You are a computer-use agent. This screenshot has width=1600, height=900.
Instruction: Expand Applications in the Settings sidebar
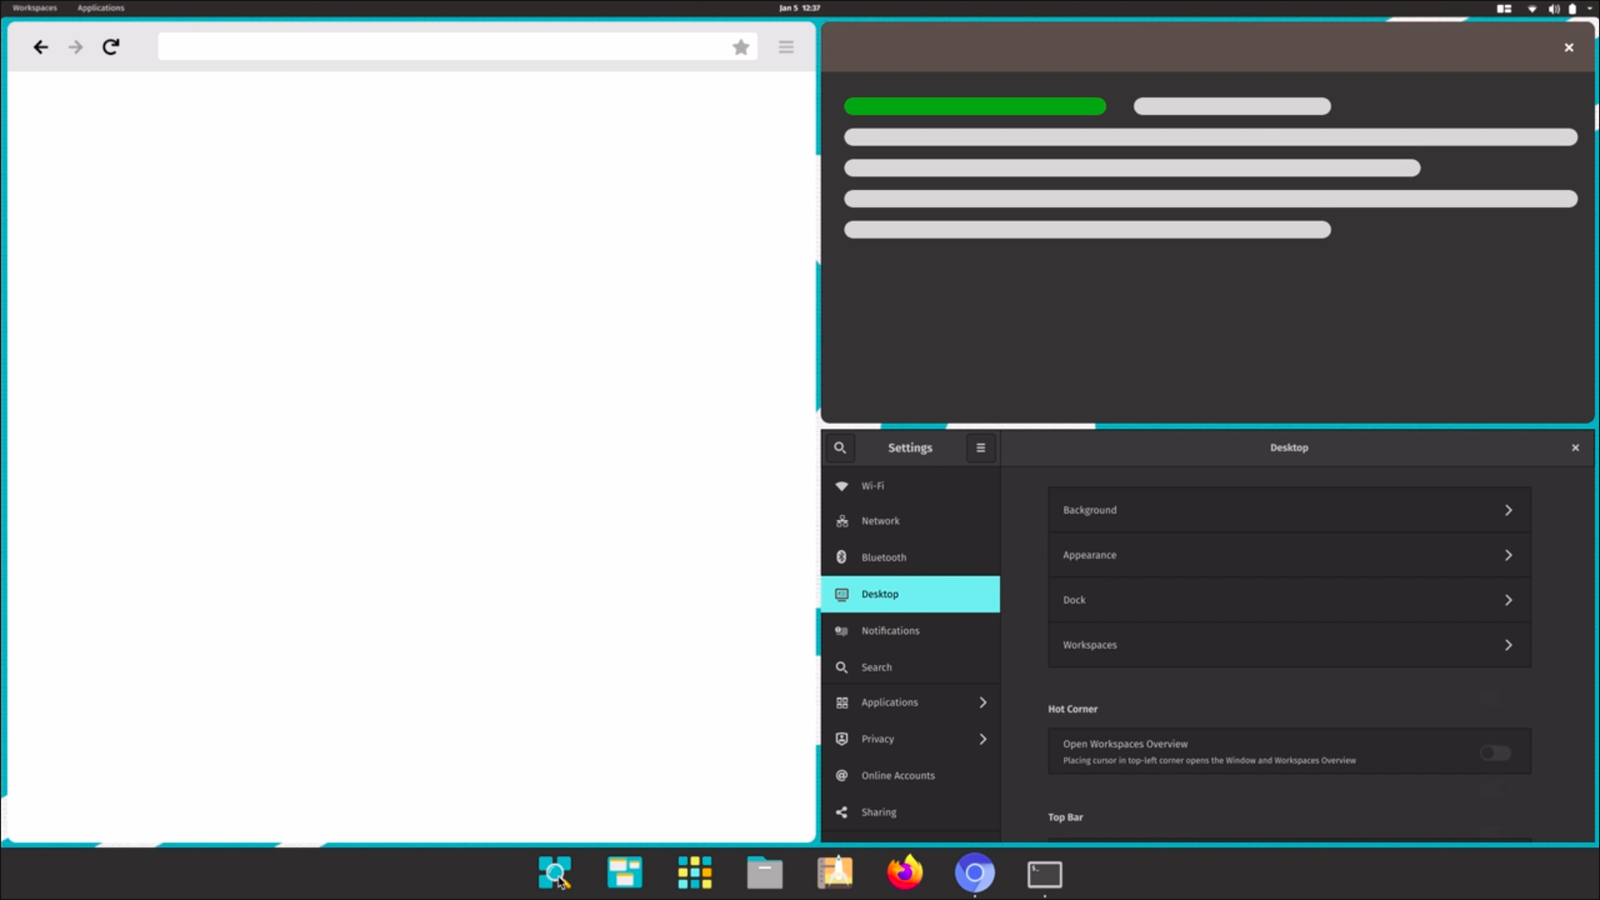click(910, 703)
